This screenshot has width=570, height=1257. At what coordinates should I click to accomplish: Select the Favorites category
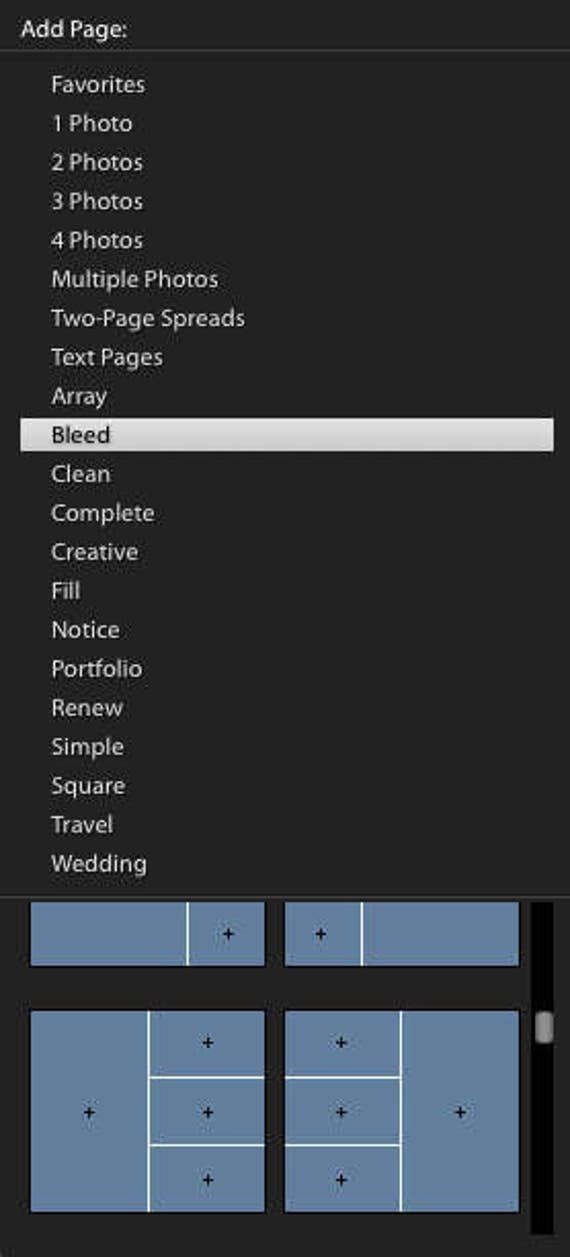tap(97, 85)
